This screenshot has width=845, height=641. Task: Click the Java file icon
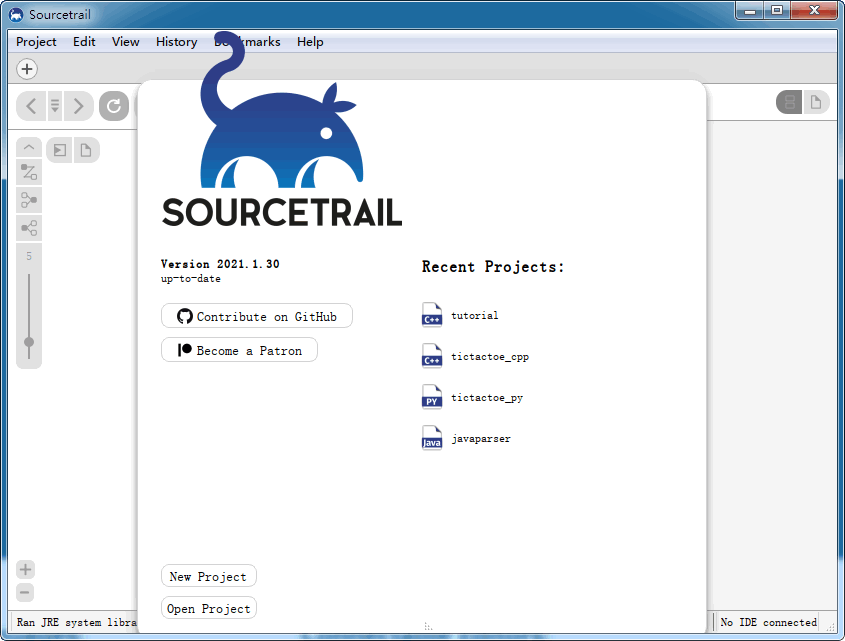click(432, 438)
